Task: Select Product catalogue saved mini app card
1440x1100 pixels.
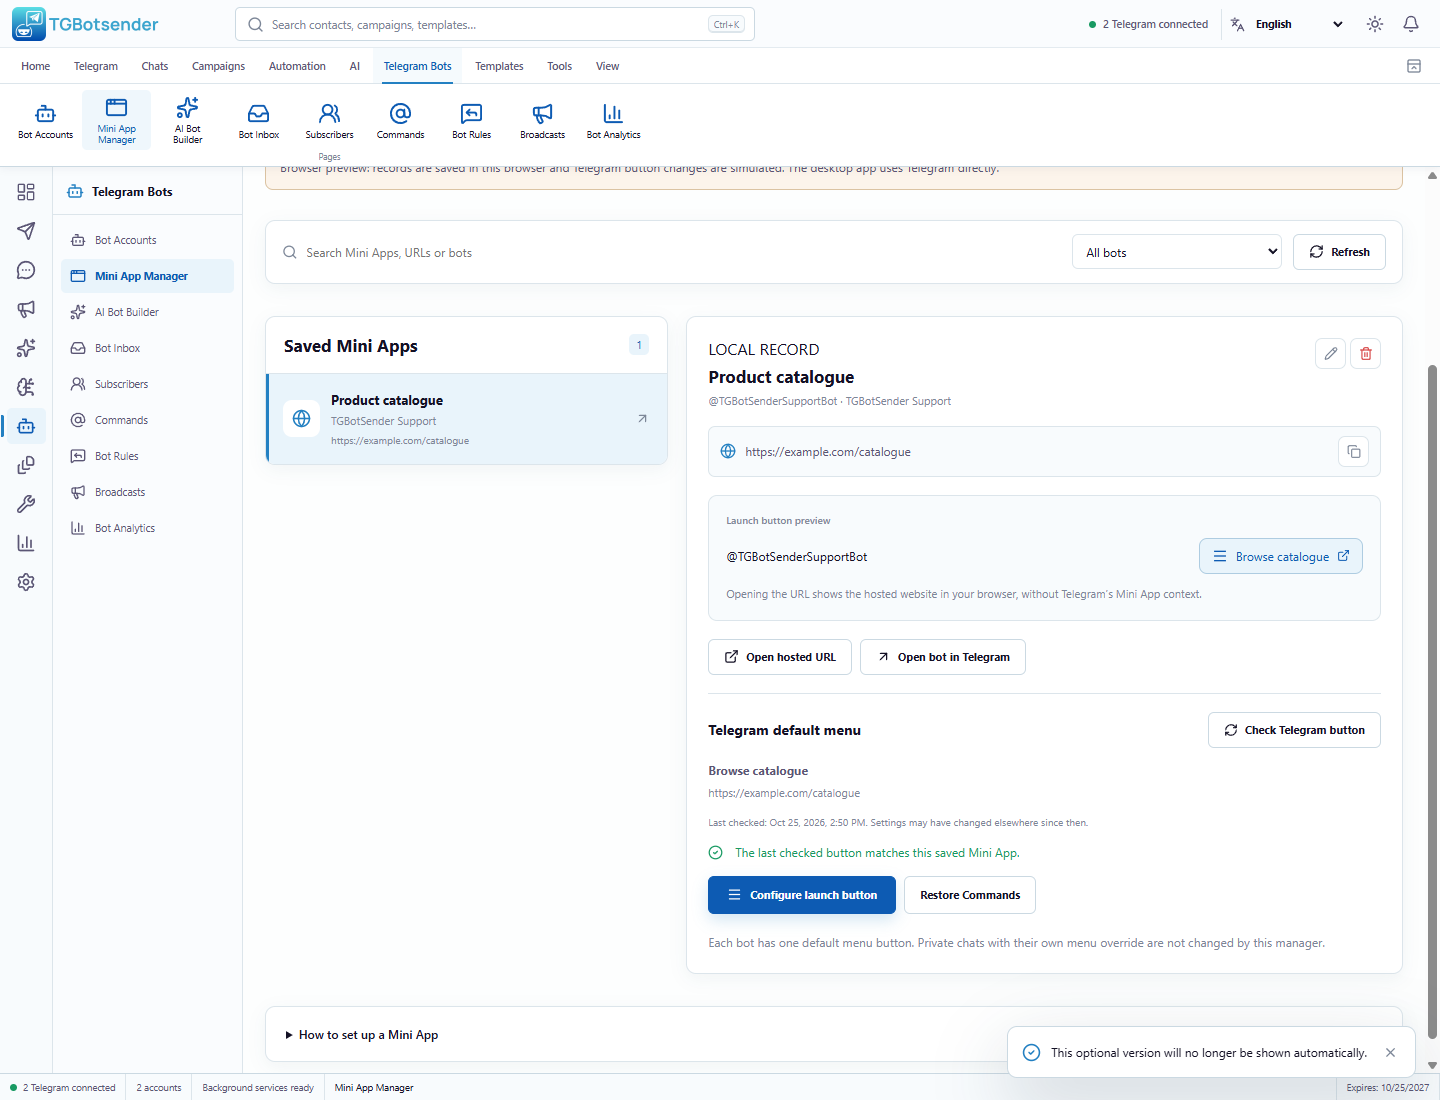Action: pos(467,419)
